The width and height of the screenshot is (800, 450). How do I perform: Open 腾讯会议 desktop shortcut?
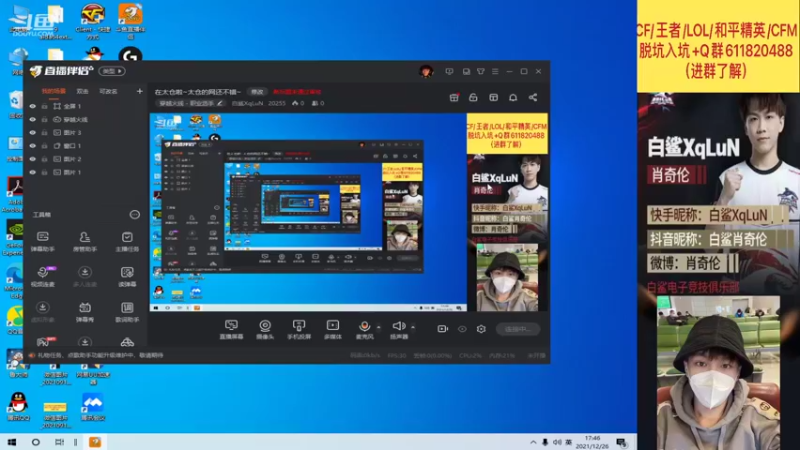point(93,407)
